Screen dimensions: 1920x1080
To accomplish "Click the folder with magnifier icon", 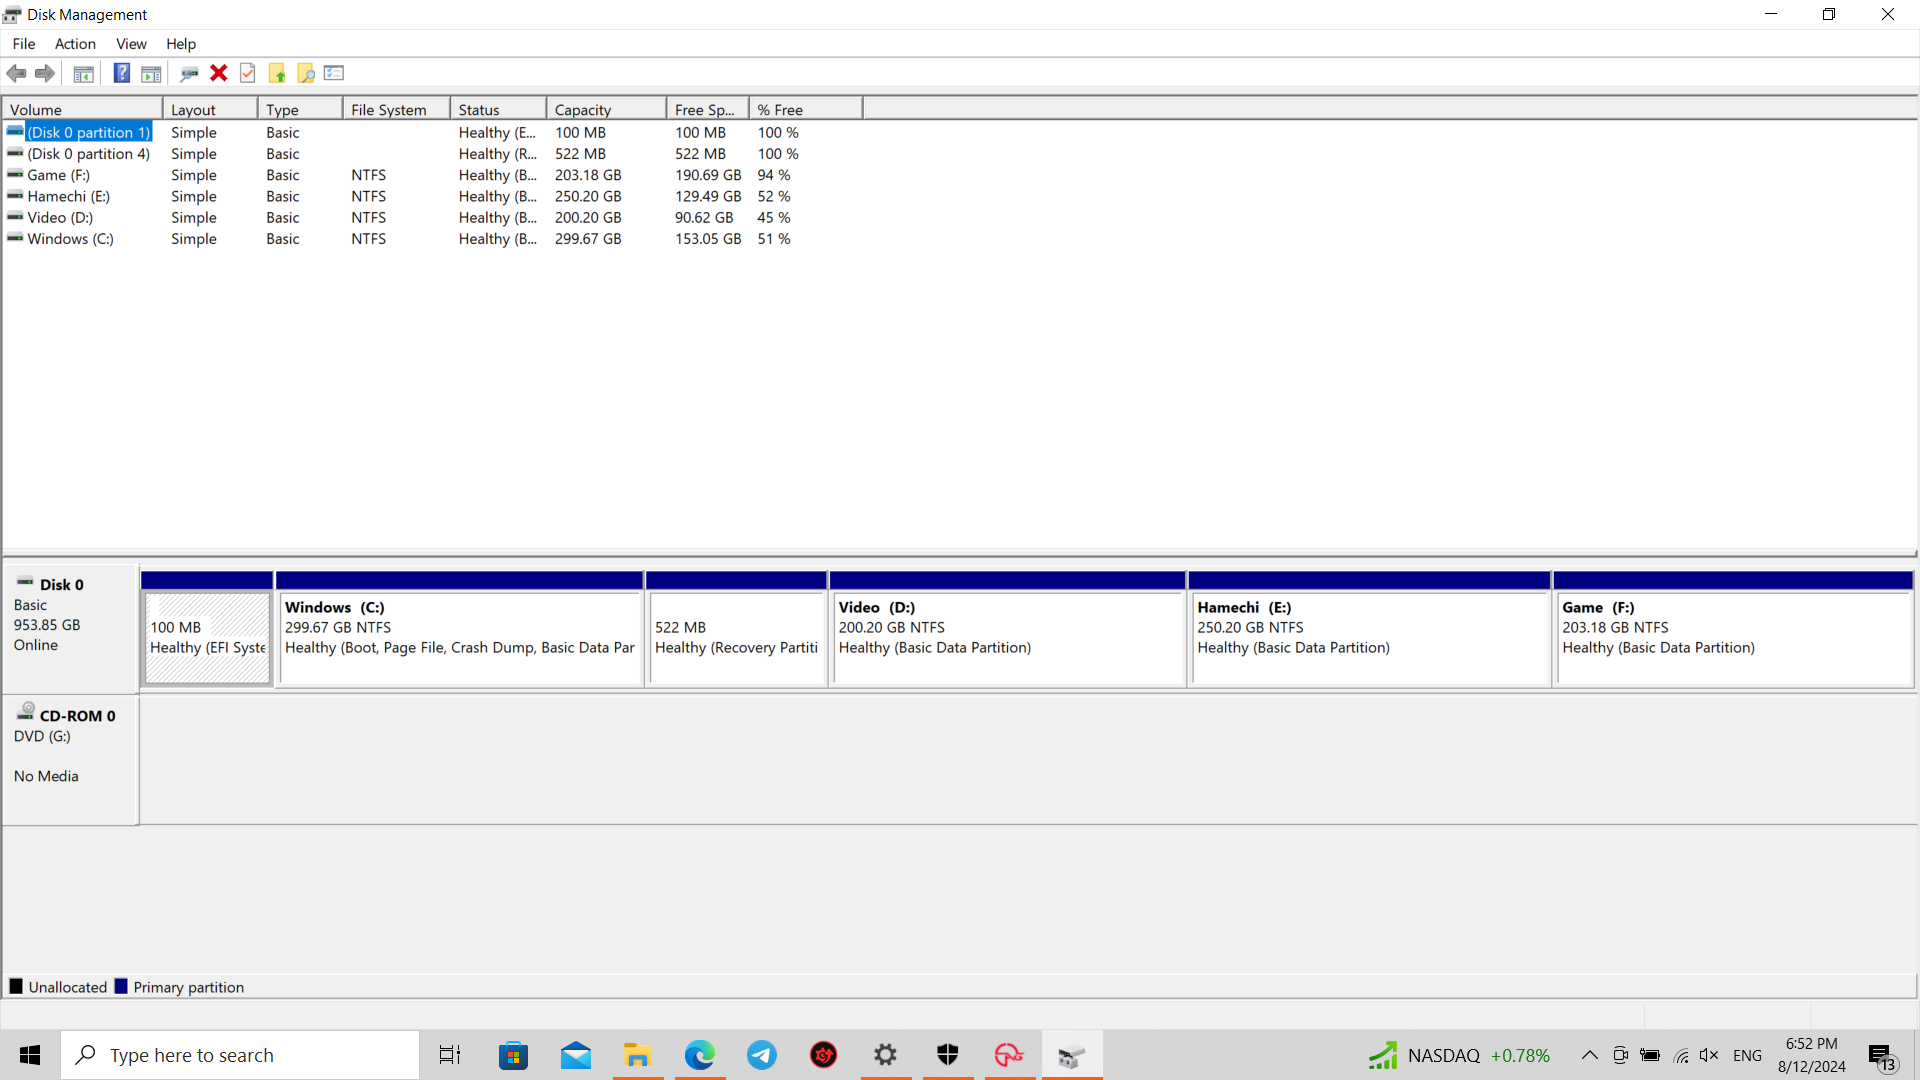I will coord(306,73).
